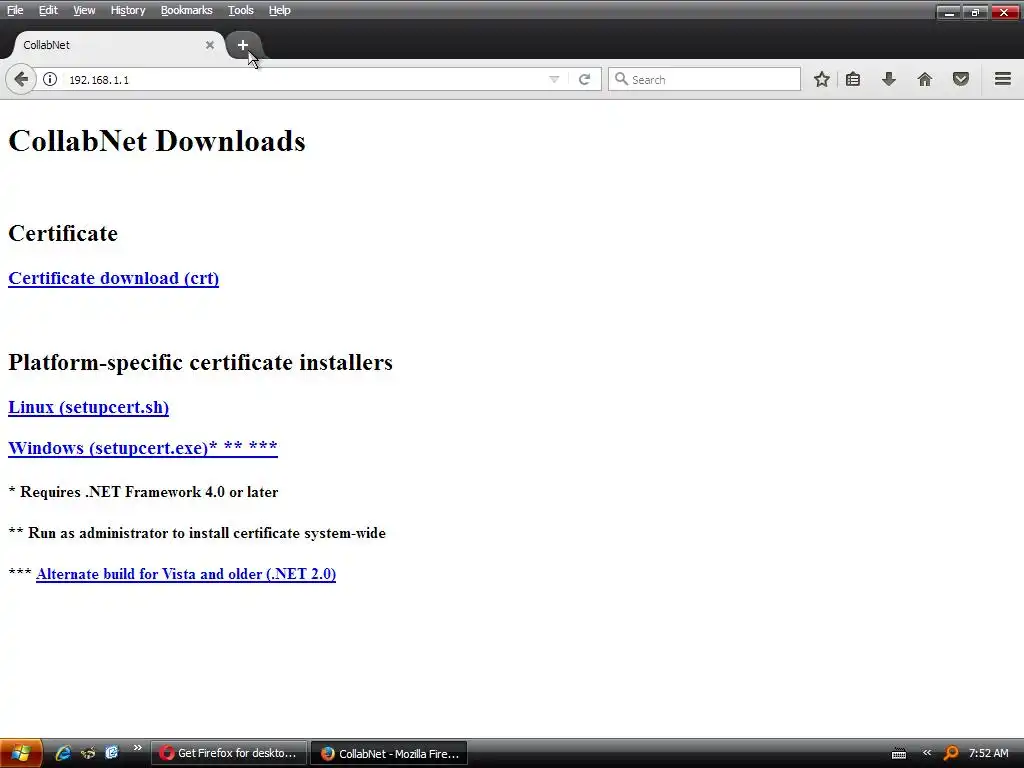Open the Windows Start button
This screenshot has height=768, width=1024.
coord(21,753)
